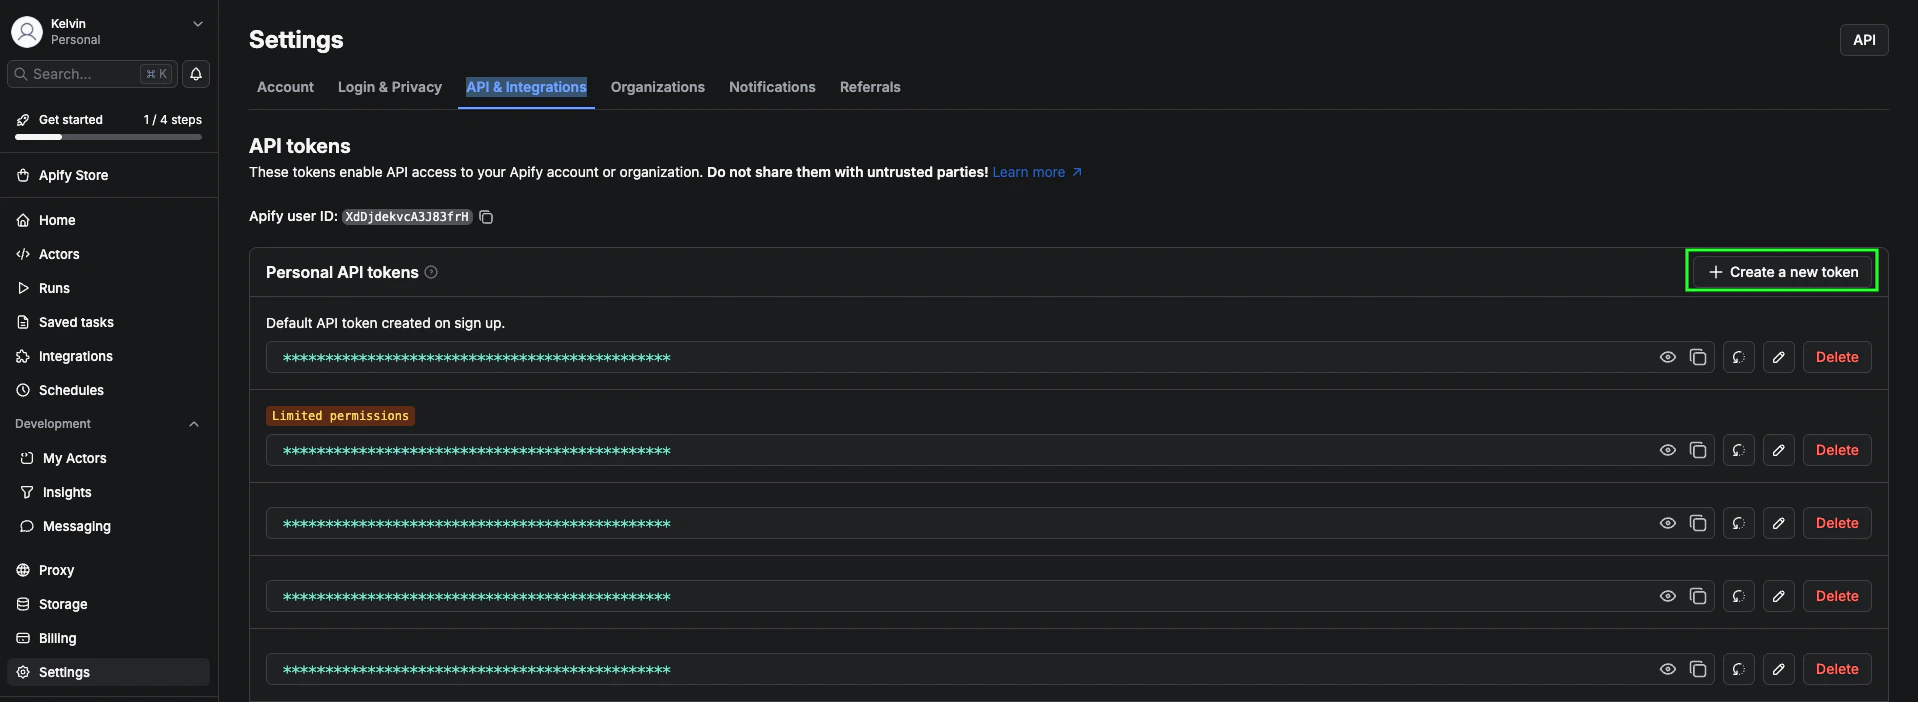Click the user ID value XdDjdekvcA3J83frH
Viewport: 1918px width, 702px height.
pyautogui.click(x=407, y=217)
